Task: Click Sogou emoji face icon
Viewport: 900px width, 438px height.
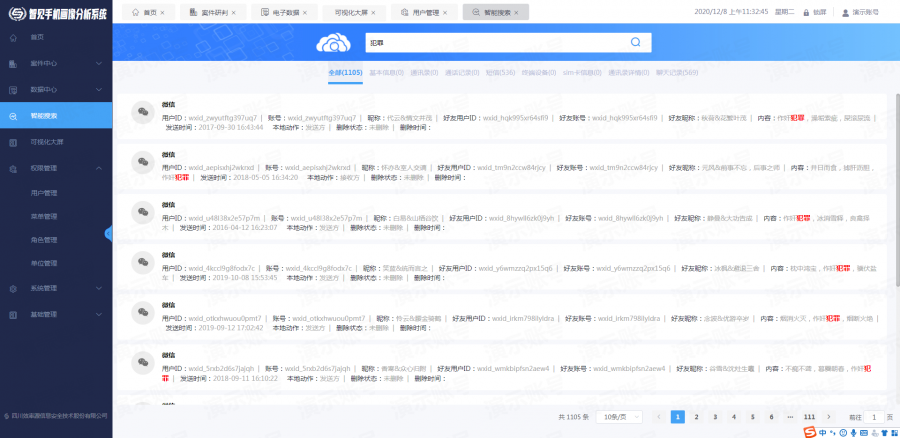Action: 843,432
